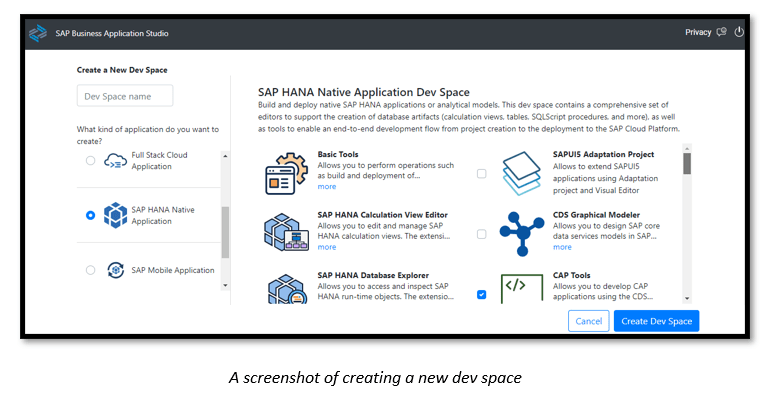Click the extensions list scrollbar thumb
Viewport: 769px width, 400px height.
pos(687,164)
